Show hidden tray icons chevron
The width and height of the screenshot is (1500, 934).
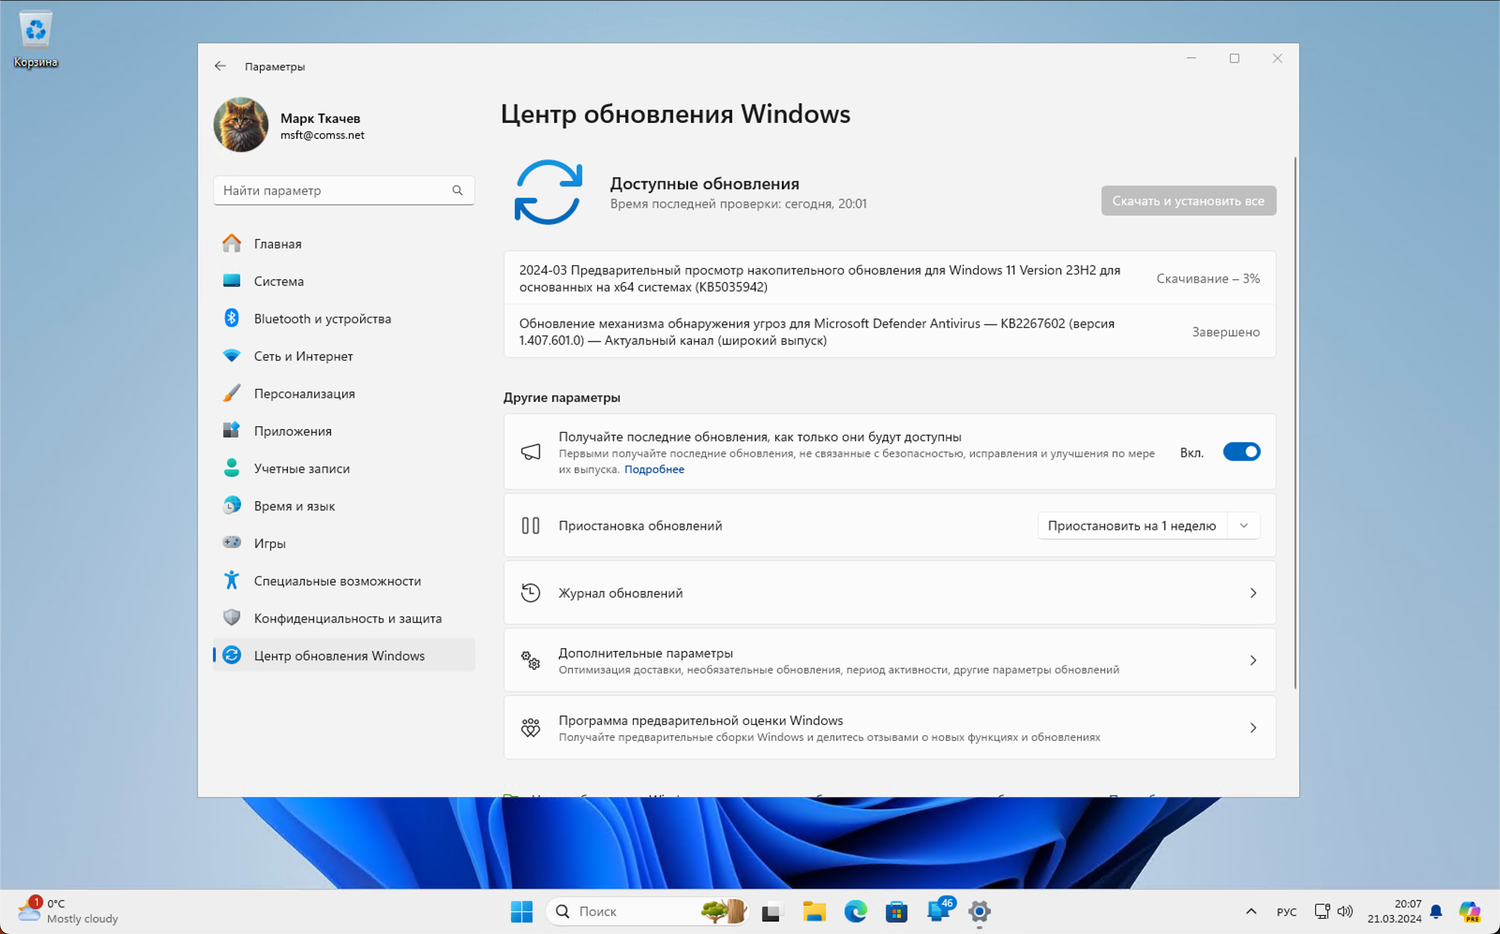1251,911
